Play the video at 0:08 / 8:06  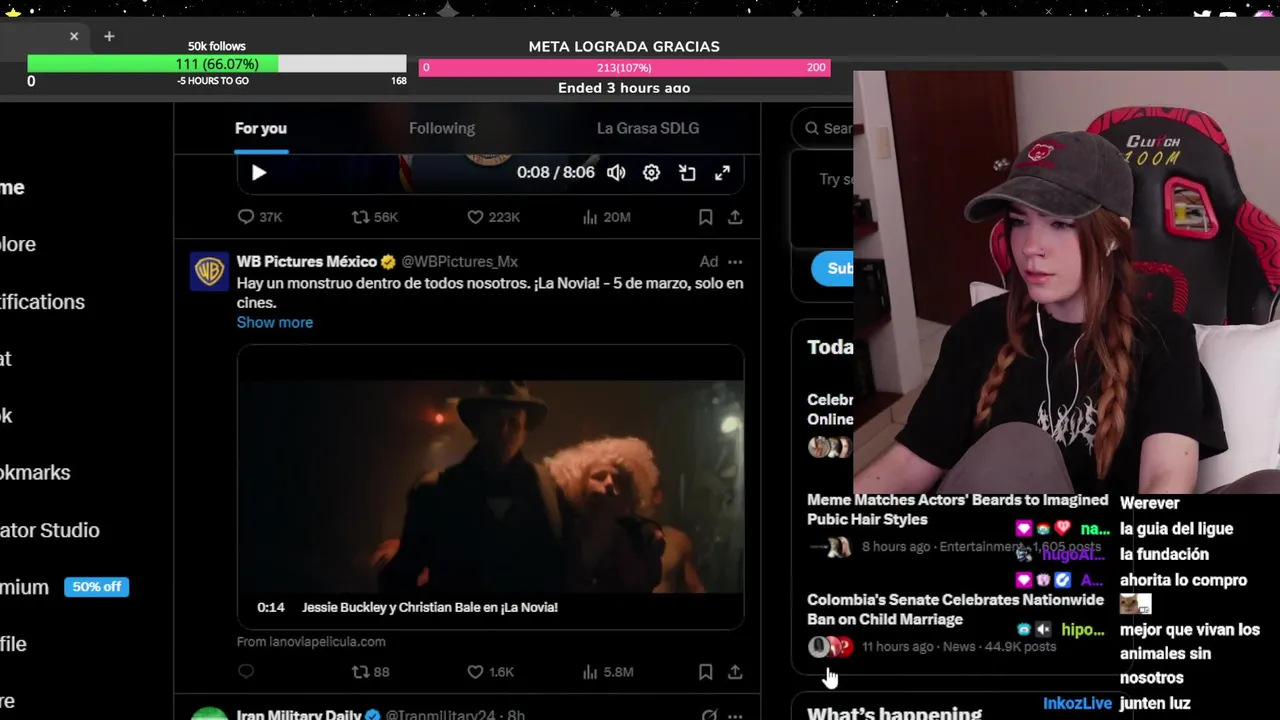tap(258, 173)
